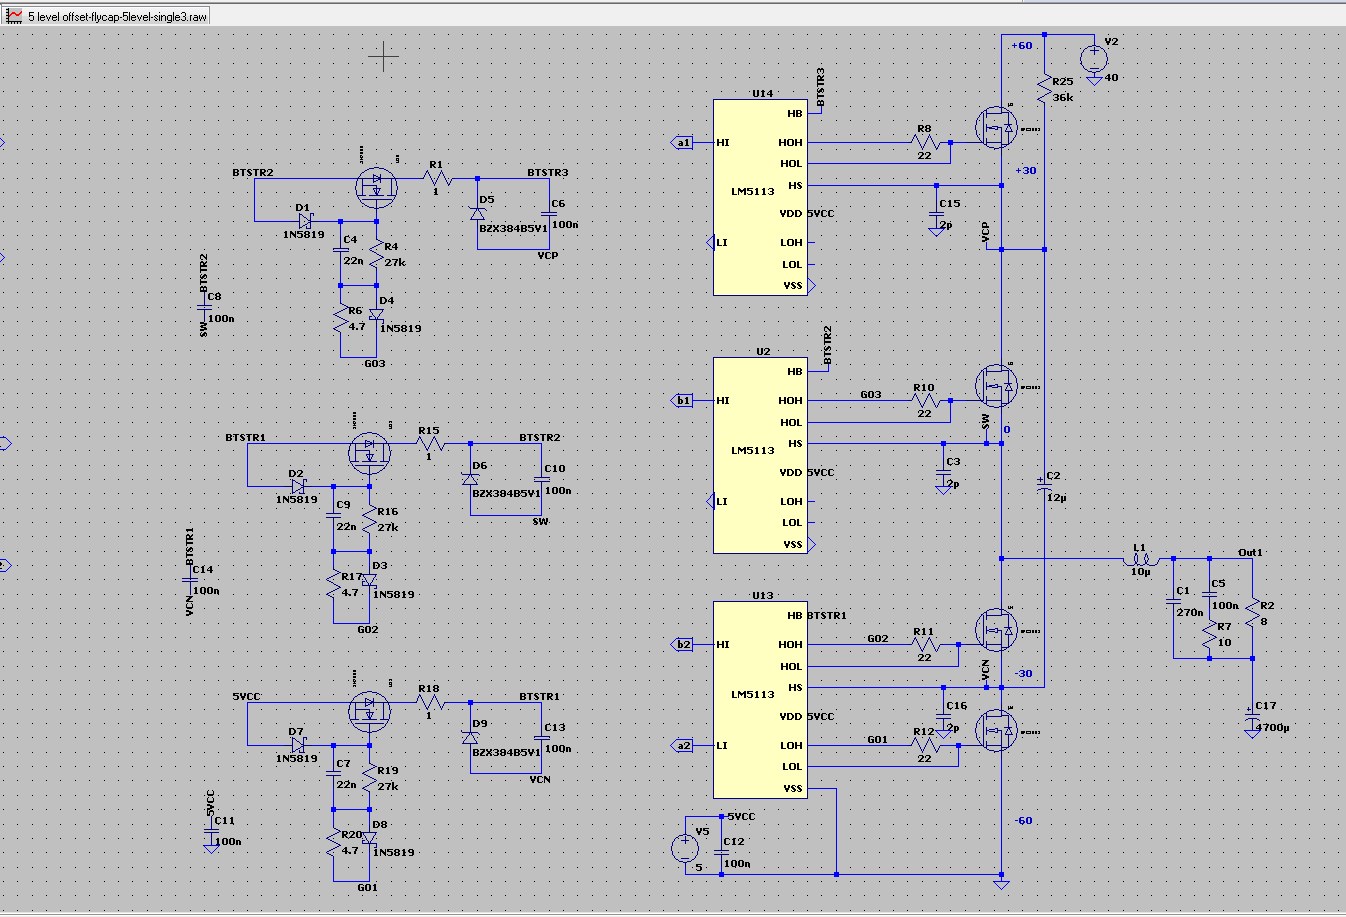The image size is (1346, 917).
Task: Click the G03 net label below R6
Action: (374, 364)
